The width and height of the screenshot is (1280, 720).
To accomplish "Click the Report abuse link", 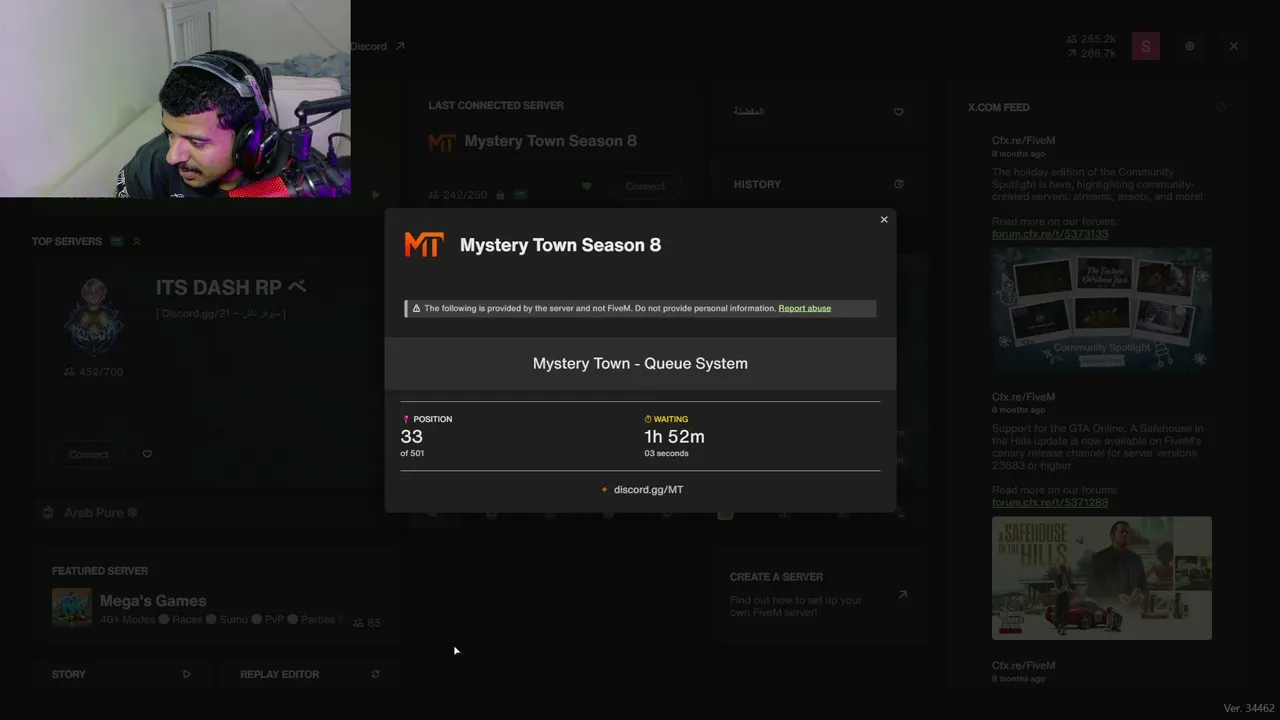I will [805, 308].
